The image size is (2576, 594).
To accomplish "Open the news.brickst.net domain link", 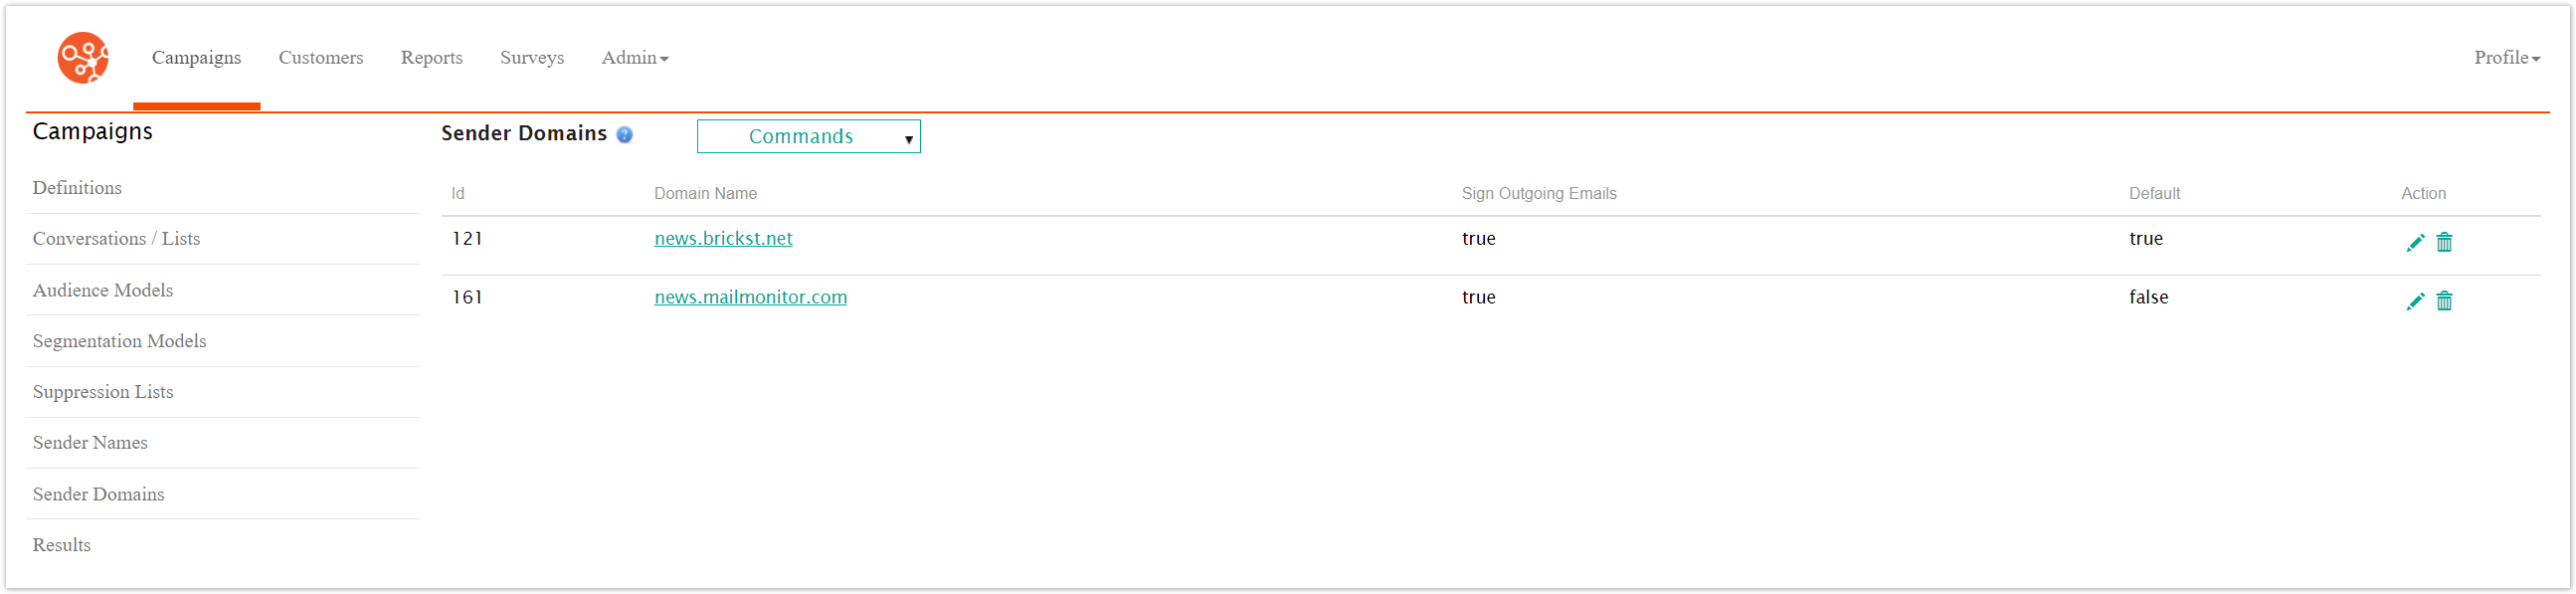I will coord(723,239).
